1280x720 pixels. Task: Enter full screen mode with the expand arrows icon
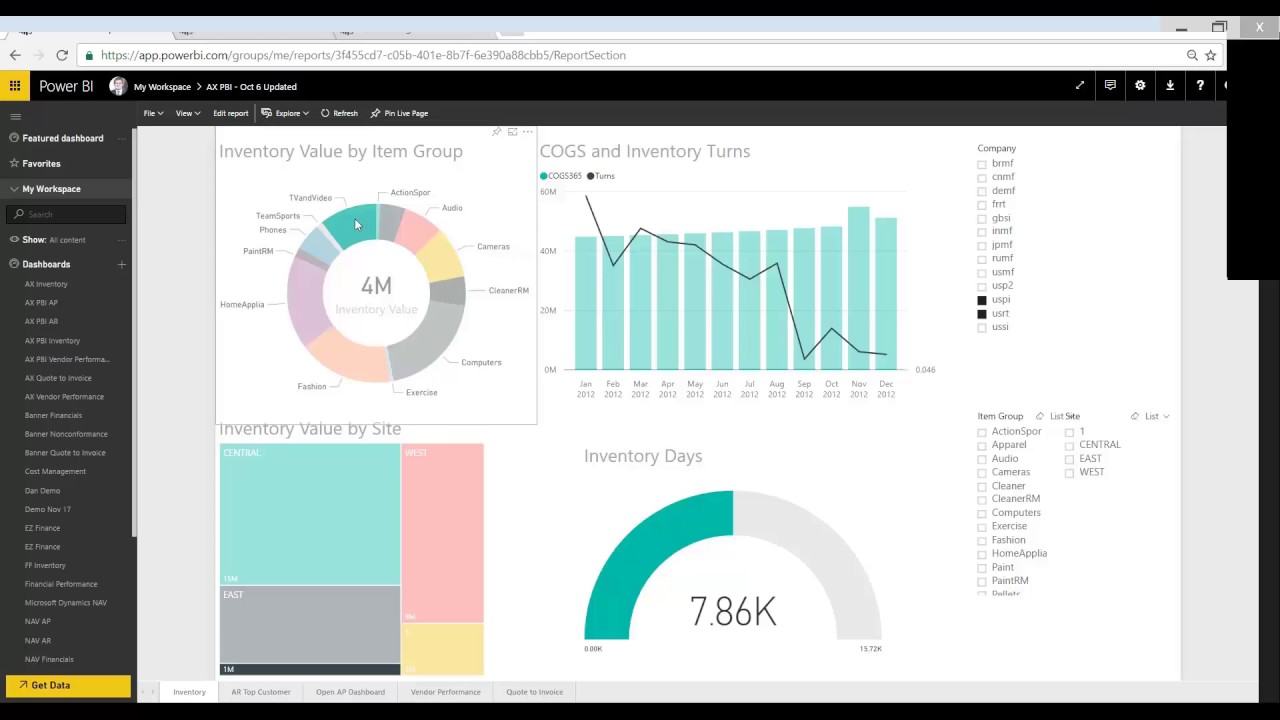(1080, 86)
